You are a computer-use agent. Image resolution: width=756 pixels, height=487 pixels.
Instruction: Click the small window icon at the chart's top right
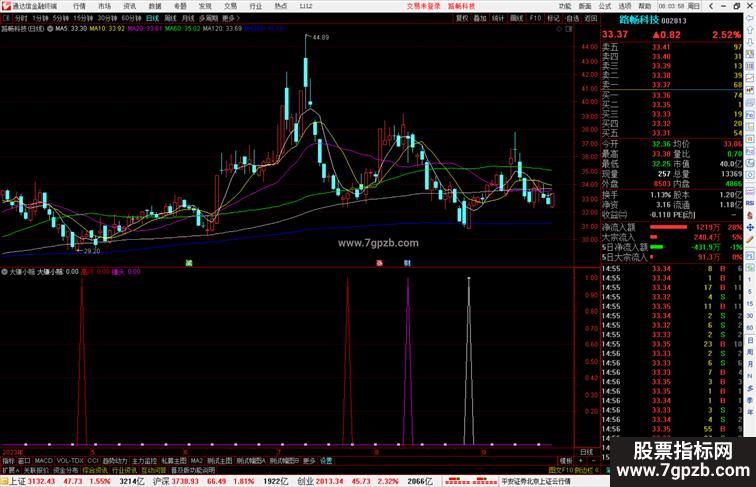[x=569, y=29]
